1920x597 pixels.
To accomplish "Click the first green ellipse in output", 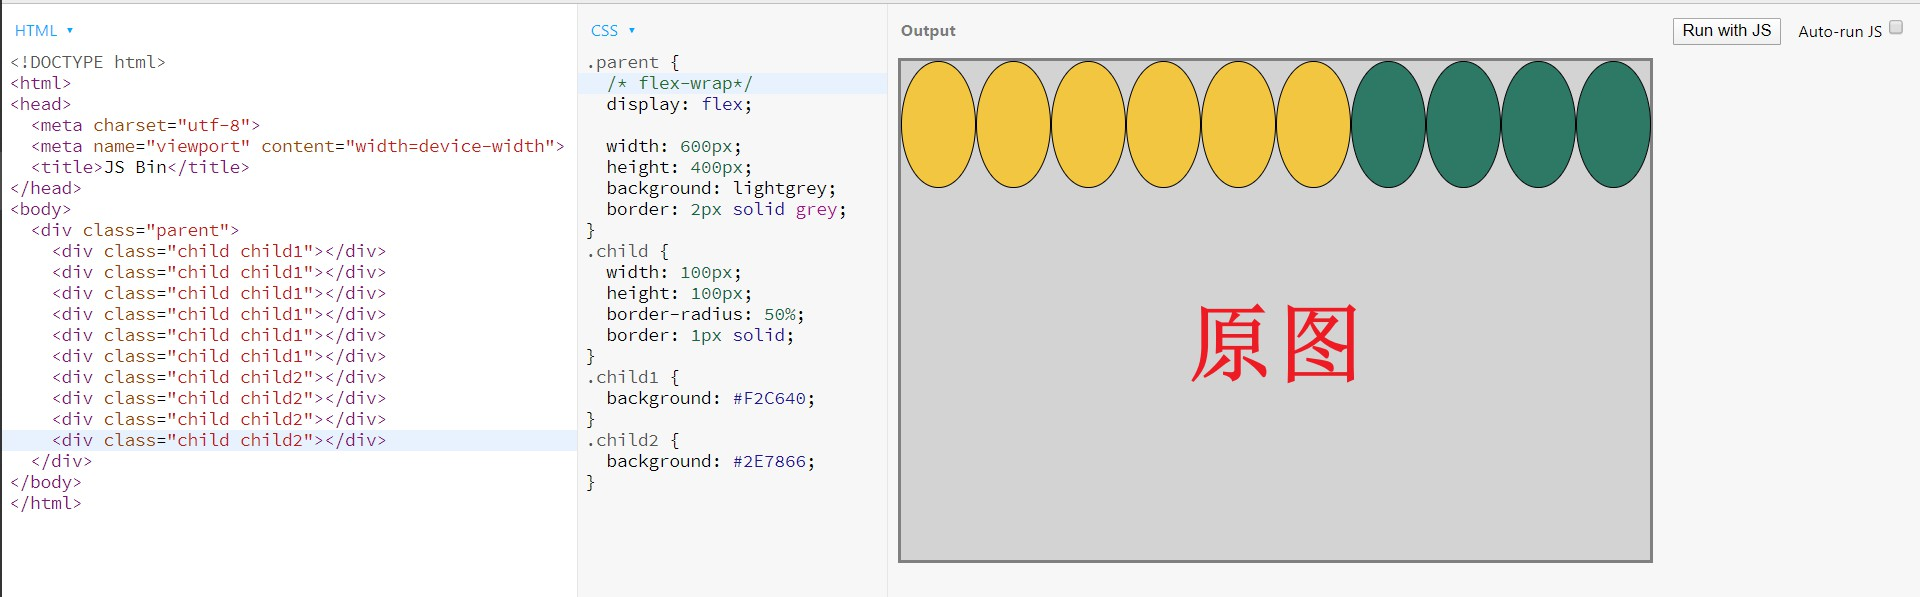I will pos(1388,124).
